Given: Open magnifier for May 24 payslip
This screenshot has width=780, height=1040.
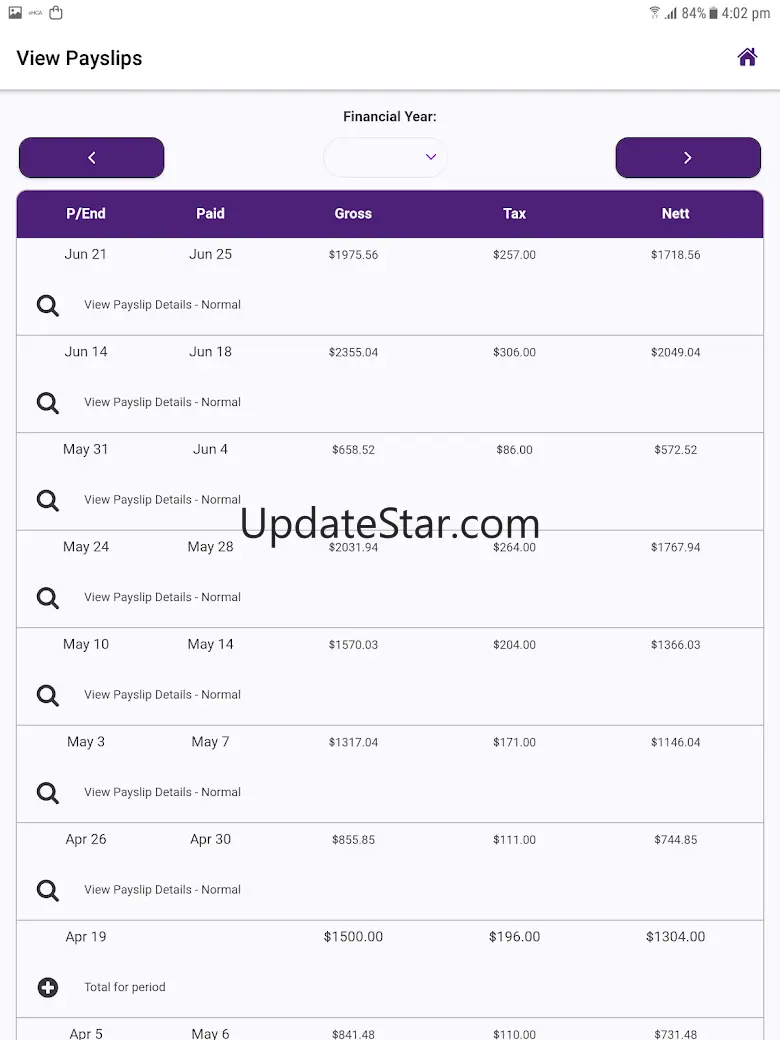Looking at the screenshot, I should pyautogui.click(x=48, y=597).
